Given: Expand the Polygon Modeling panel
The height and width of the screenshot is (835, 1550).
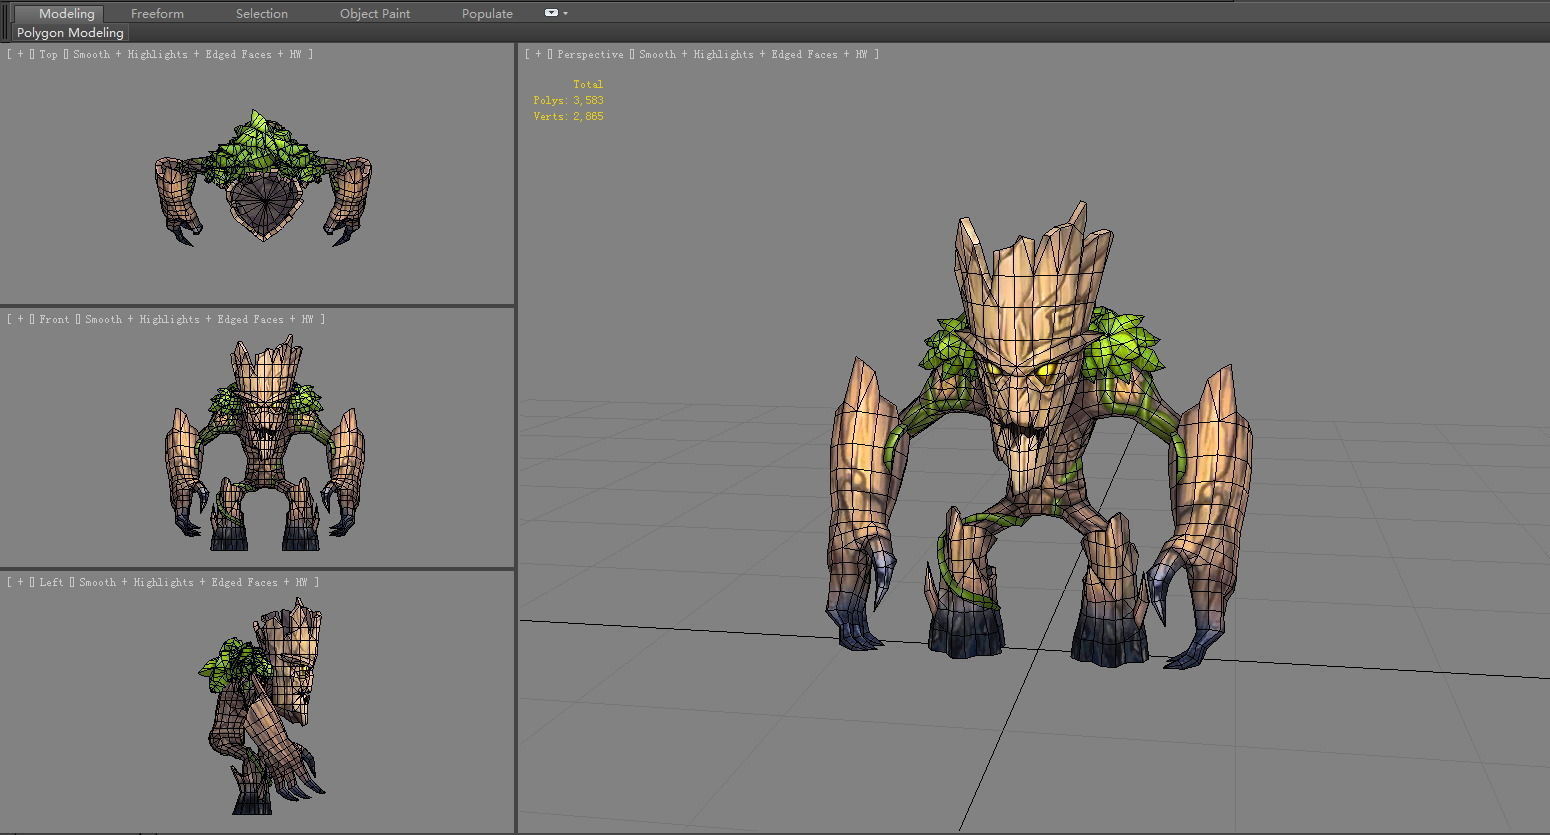Looking at the screenshot, I should pyautogui.click(x=70, y=32).
